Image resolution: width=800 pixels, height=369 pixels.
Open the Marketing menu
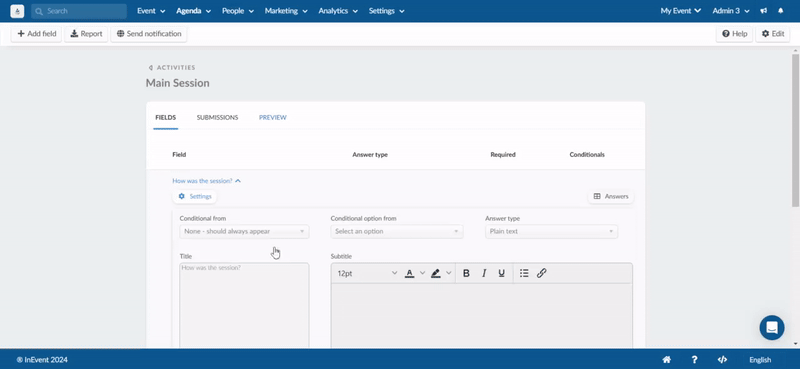coord(286,11)
